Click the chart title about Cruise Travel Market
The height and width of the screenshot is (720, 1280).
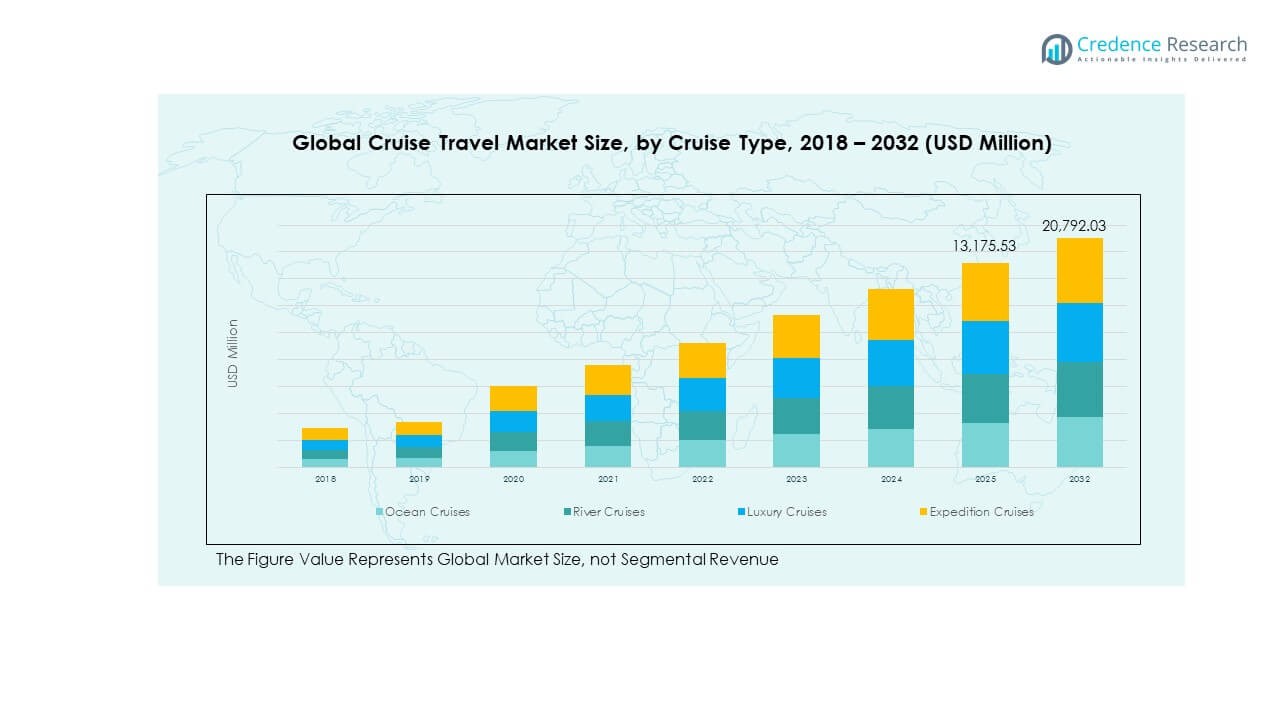(671, 143)
